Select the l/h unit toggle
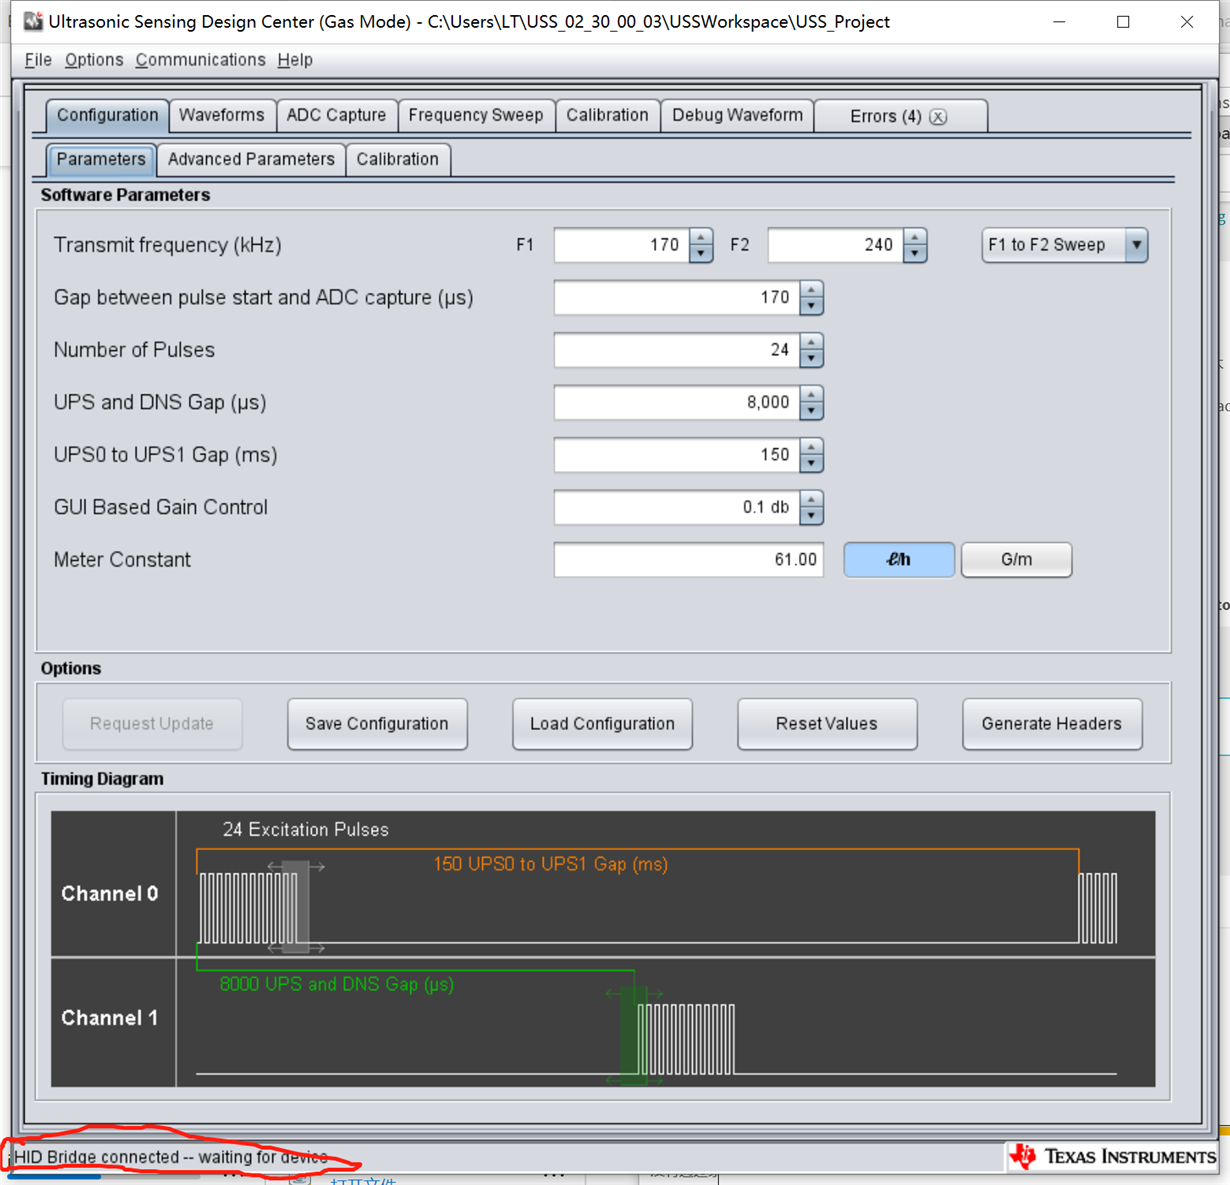 899,560
